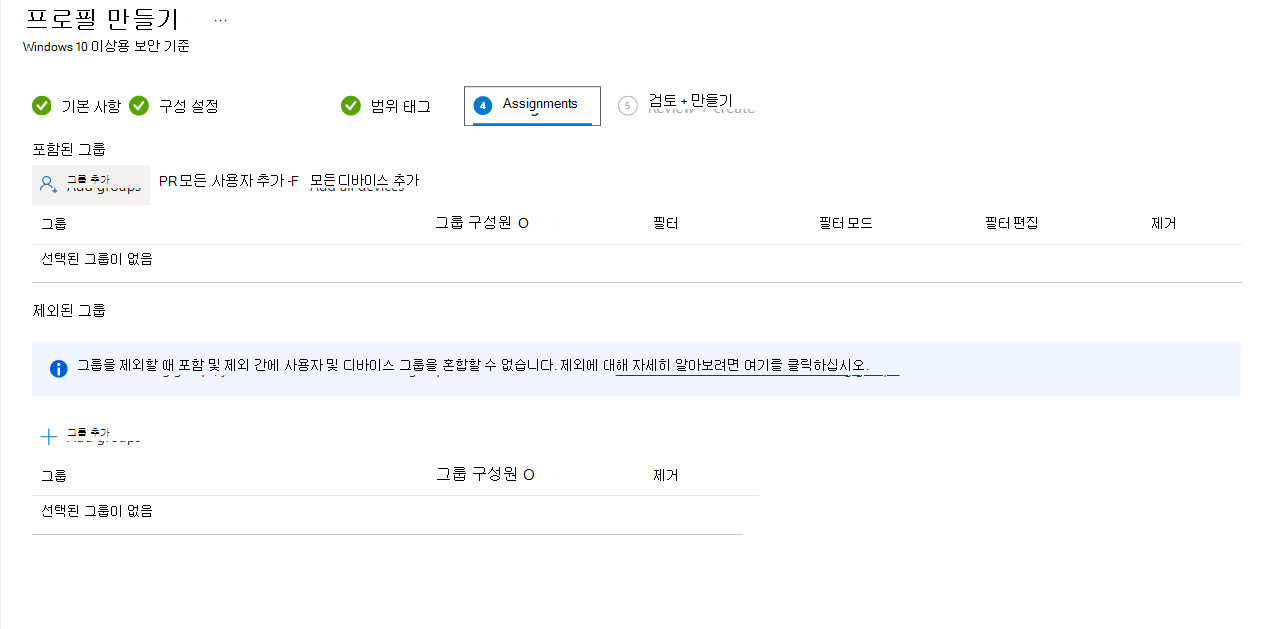Viewport: 1270px width, 629px height.
Task: Click the 그룹 column header in included groups table
Action: coord(54,224)
